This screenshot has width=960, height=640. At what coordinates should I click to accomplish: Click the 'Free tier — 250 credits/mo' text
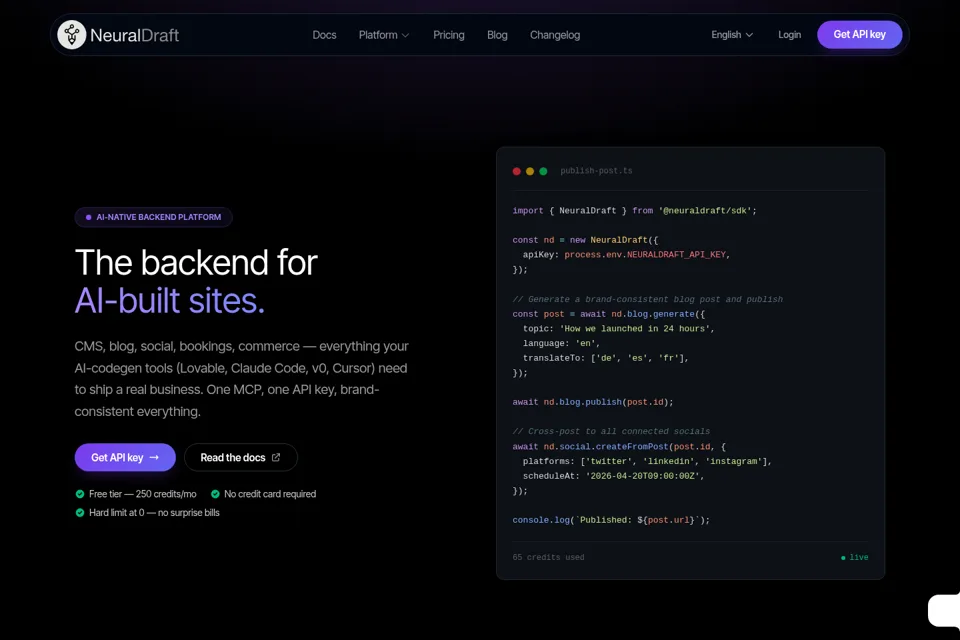pos(143,494)
